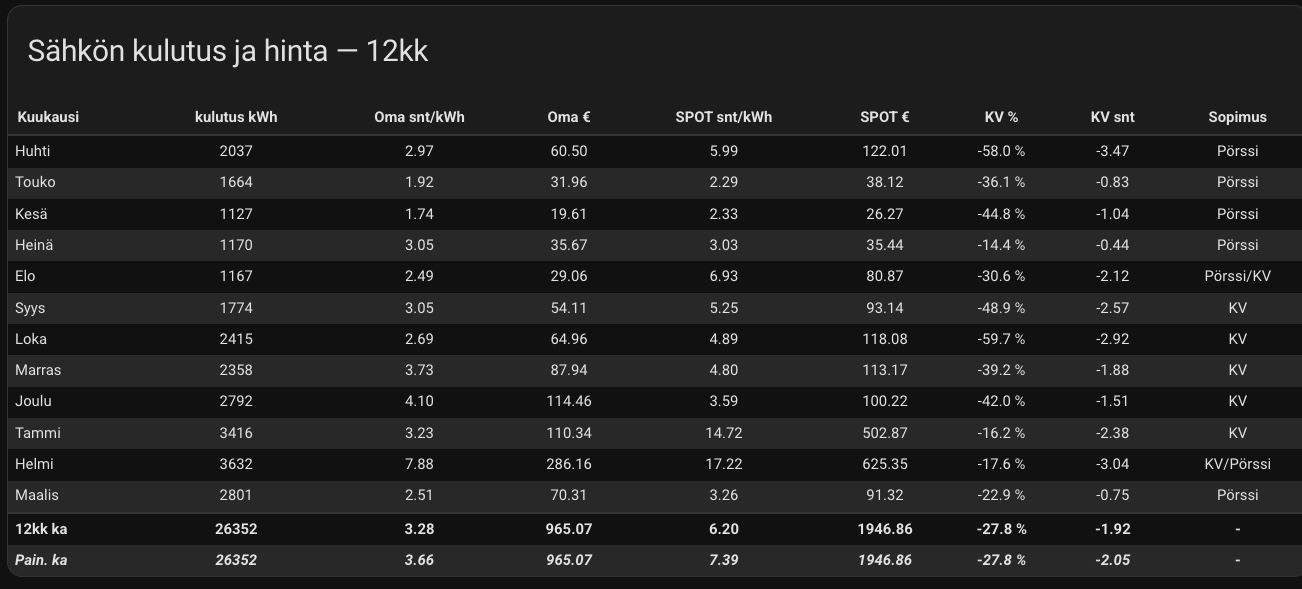
Task: Click the 'SPOT snt/kWh' column header
Action: point(723,117)
